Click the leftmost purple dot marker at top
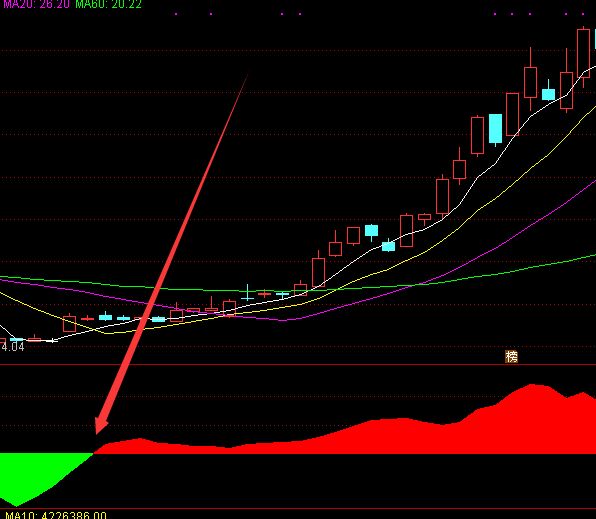This screenshot has width=596, height=519. (176, 14)
